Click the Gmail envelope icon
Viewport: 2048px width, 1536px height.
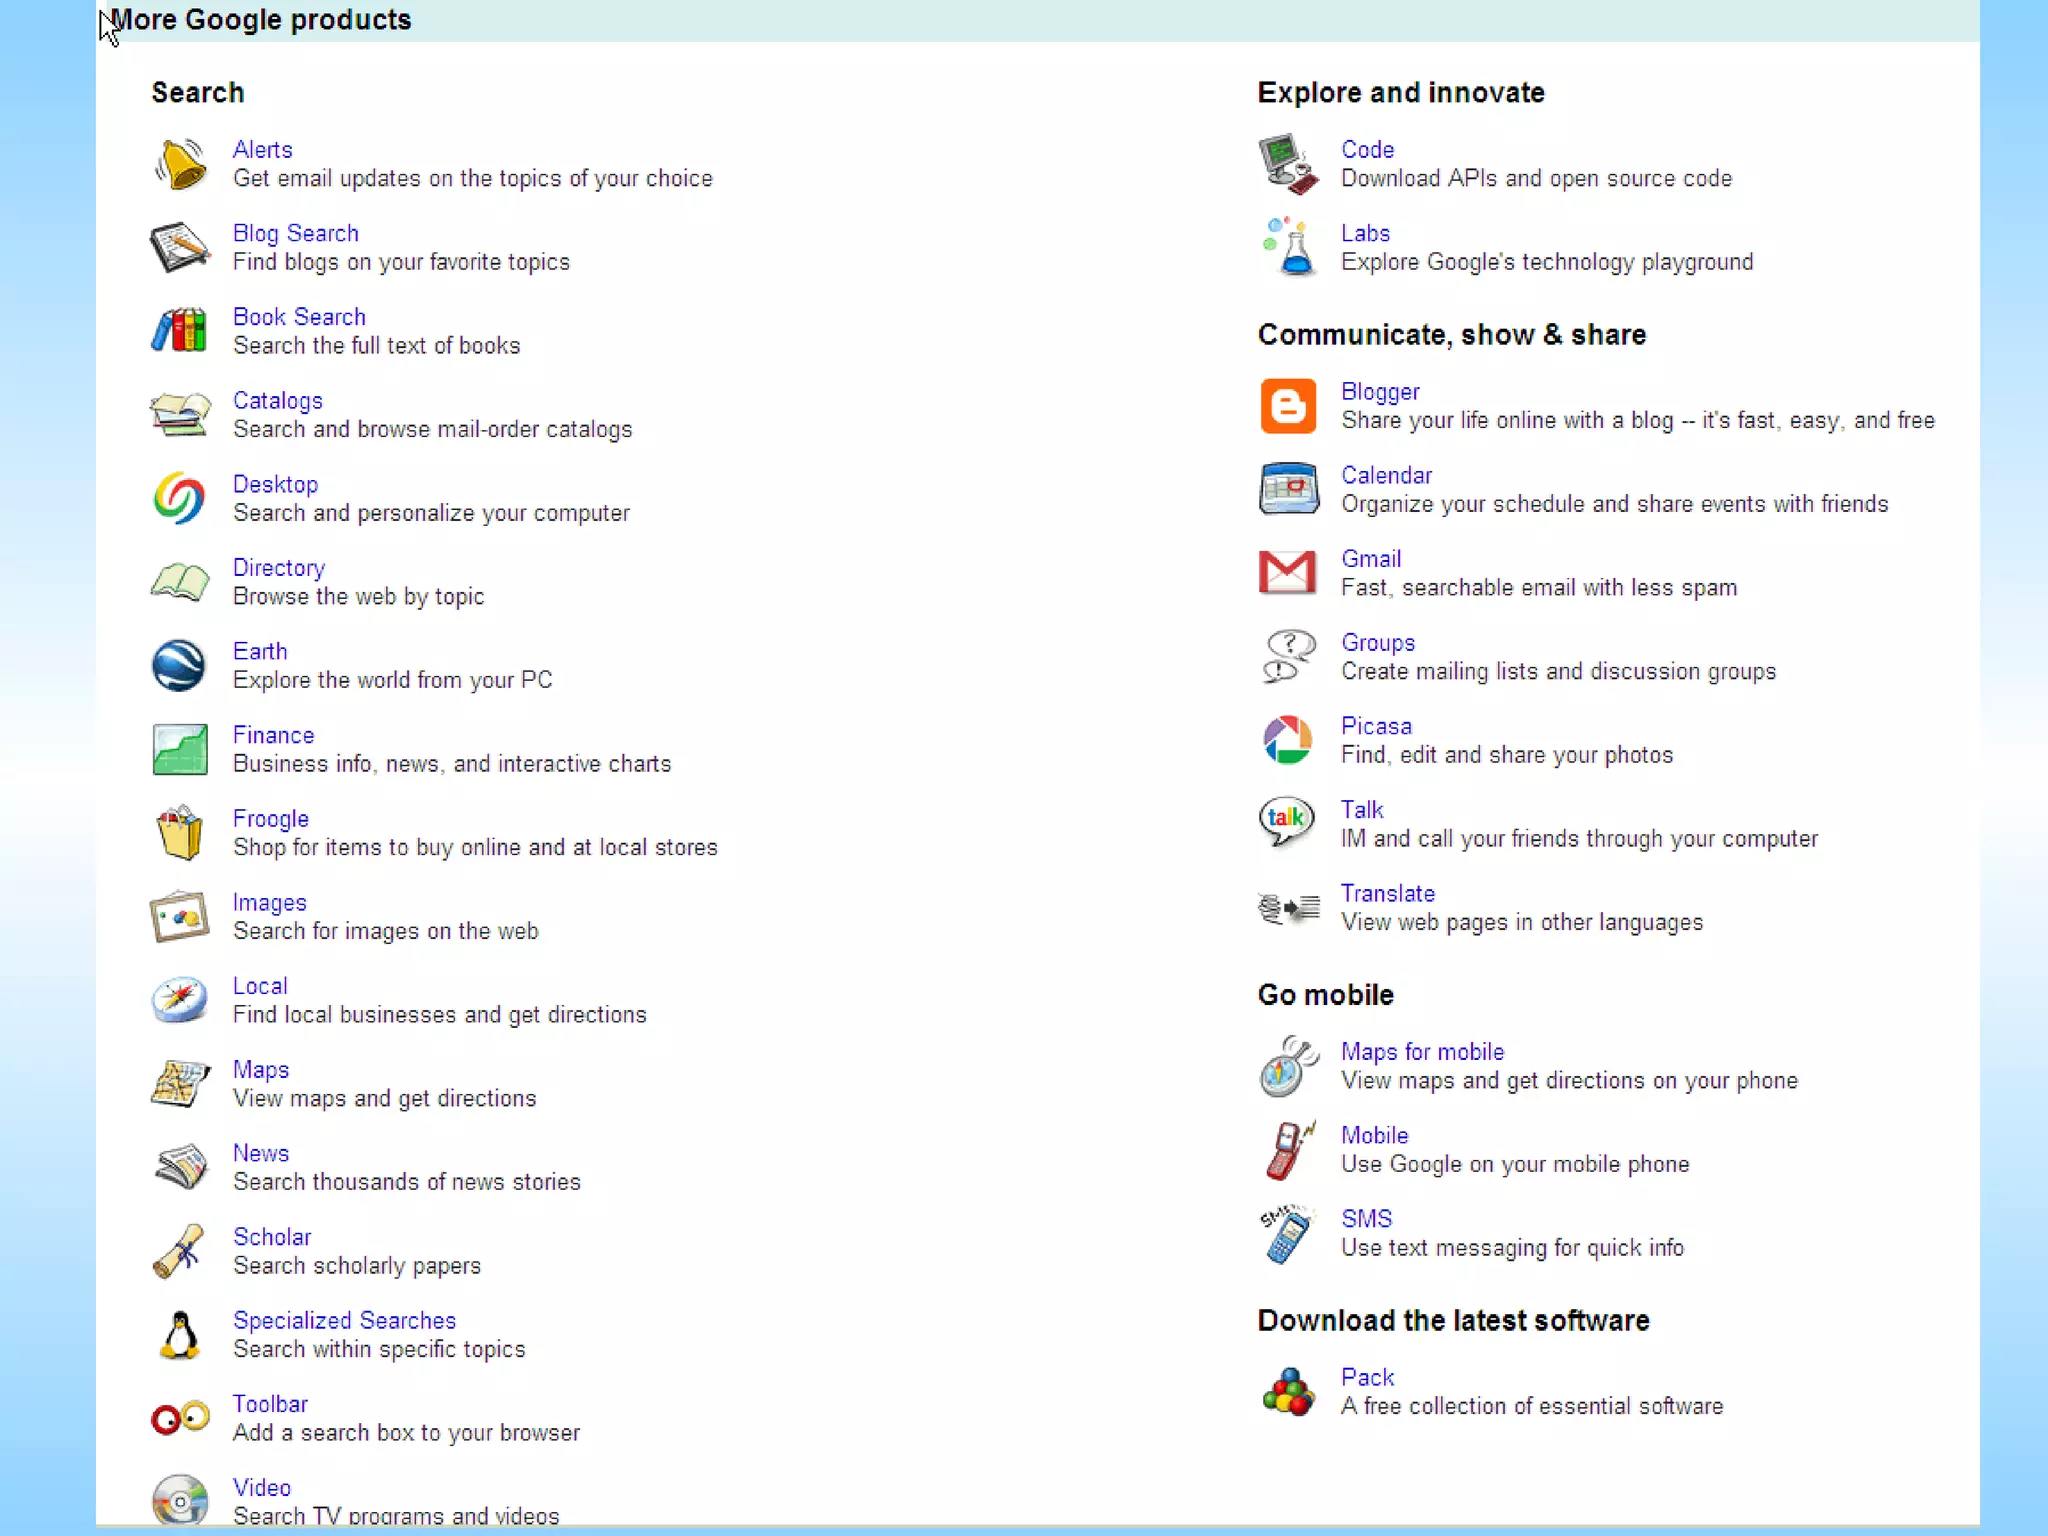pos(1287,573)
